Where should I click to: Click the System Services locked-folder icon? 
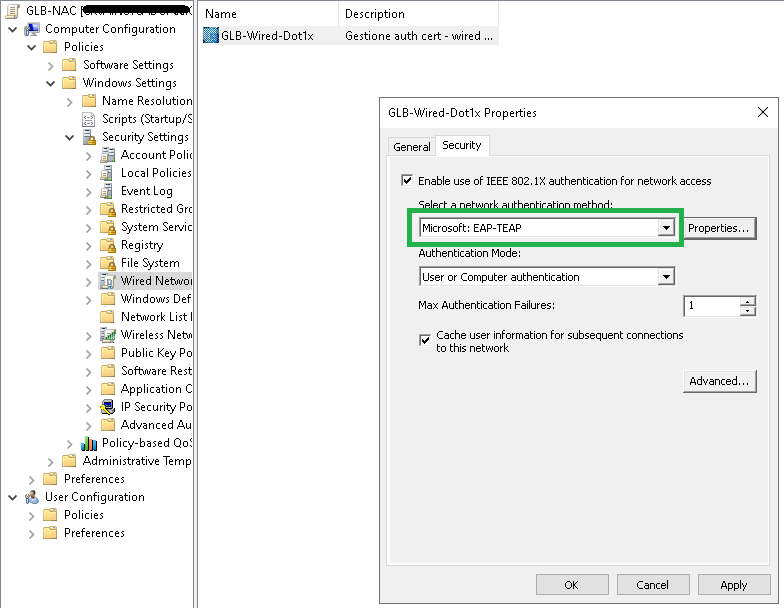click(108, 227)
